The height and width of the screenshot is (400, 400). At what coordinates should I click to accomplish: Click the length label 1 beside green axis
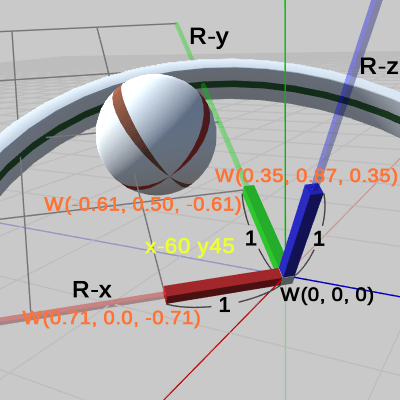(251, 238)
